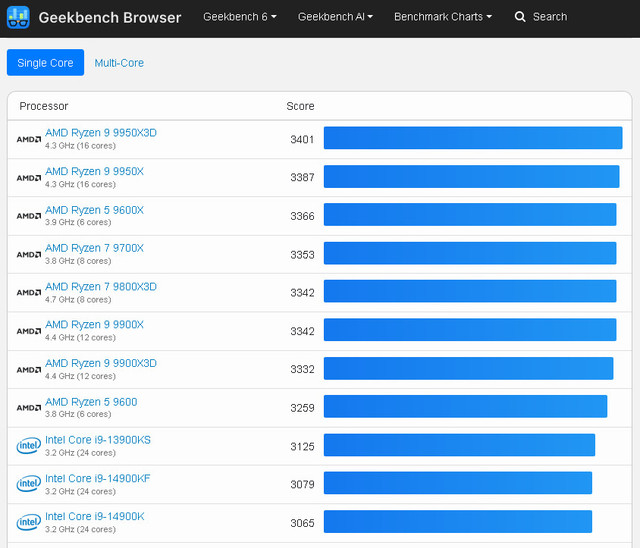Click the score bar for Ryzen 7 9700X
The image size is (640, 548).
[470, 253]
